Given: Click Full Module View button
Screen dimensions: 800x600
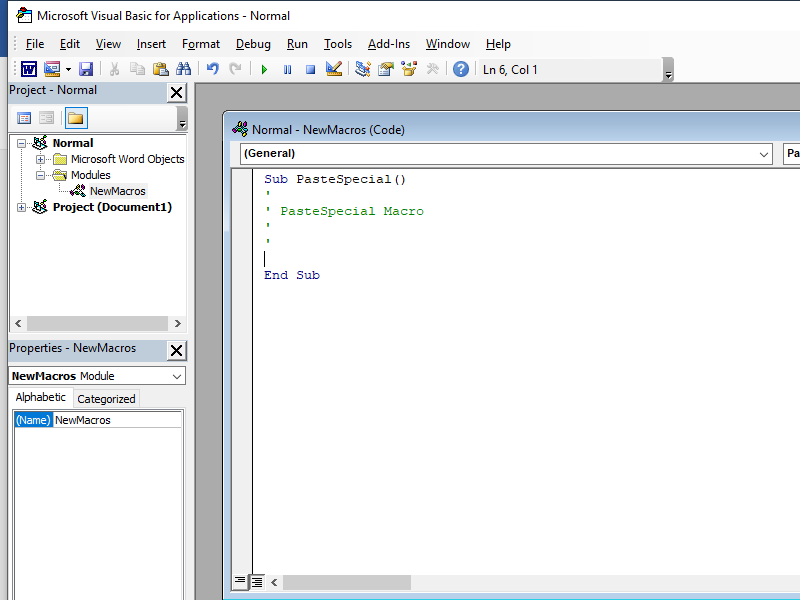Looking at the screenshot, I should 257,581.
